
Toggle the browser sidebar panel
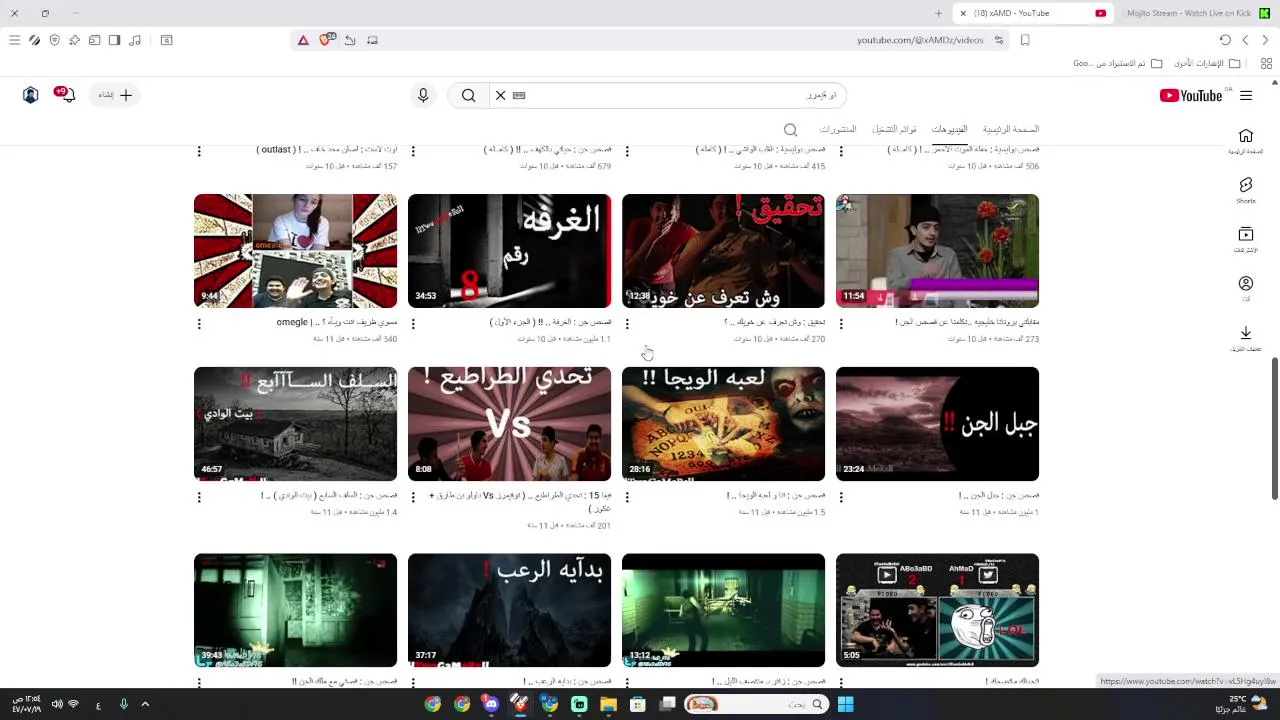click(x=114, y=40)
